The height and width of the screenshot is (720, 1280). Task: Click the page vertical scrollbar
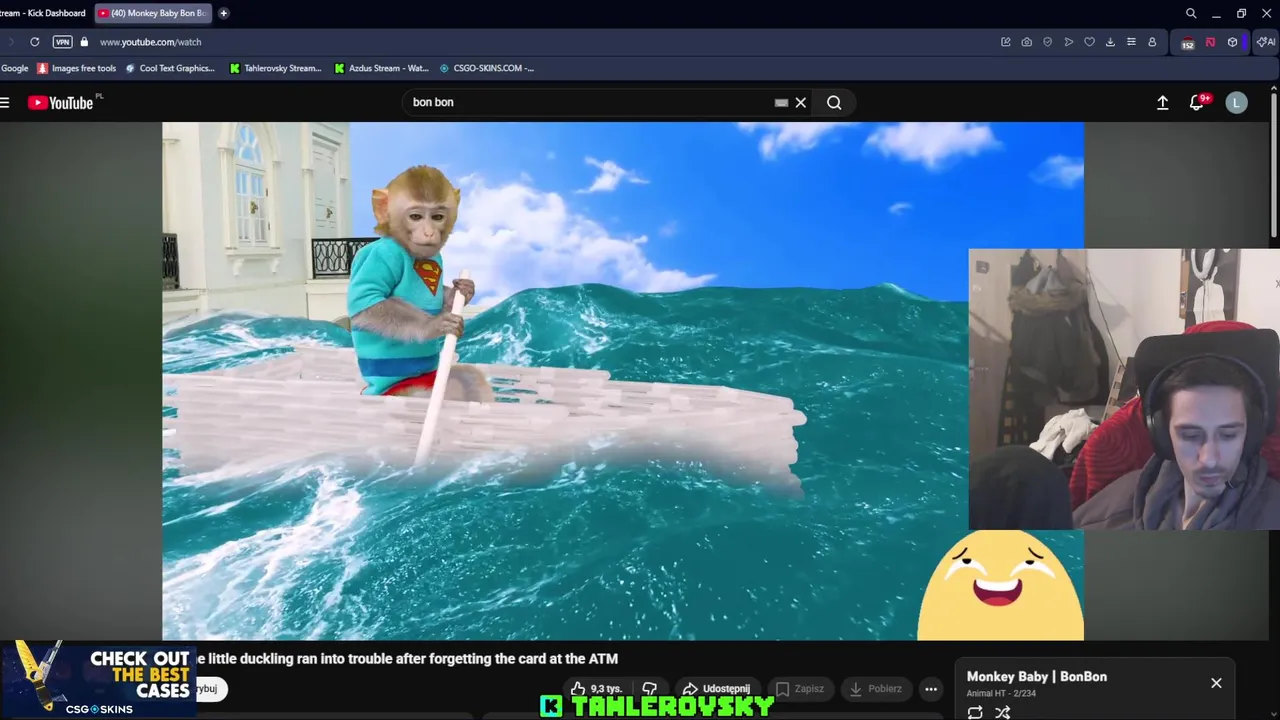click(1273, 165)
